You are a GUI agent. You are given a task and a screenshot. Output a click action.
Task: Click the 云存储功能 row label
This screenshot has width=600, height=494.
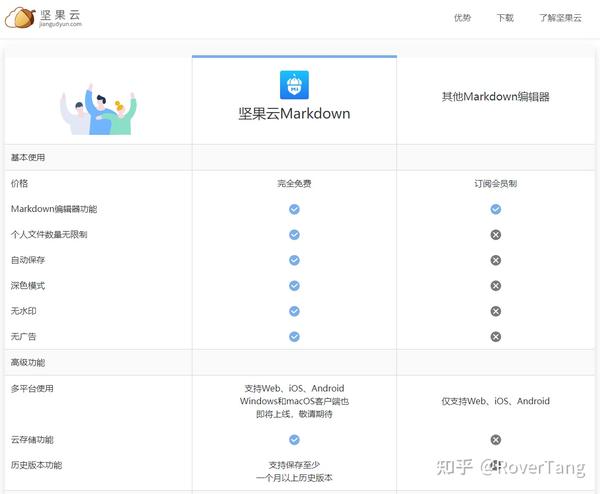pyautogui.click(x=32, y=440)
